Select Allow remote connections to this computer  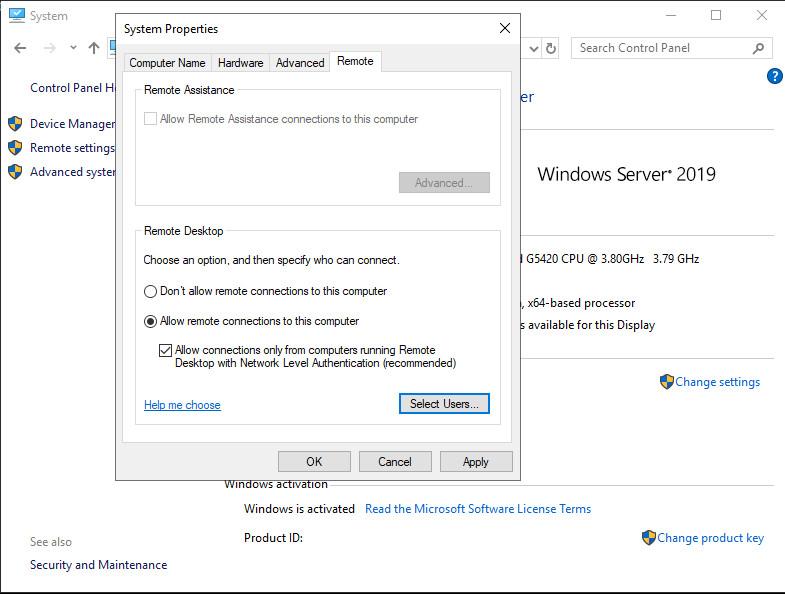151,322
